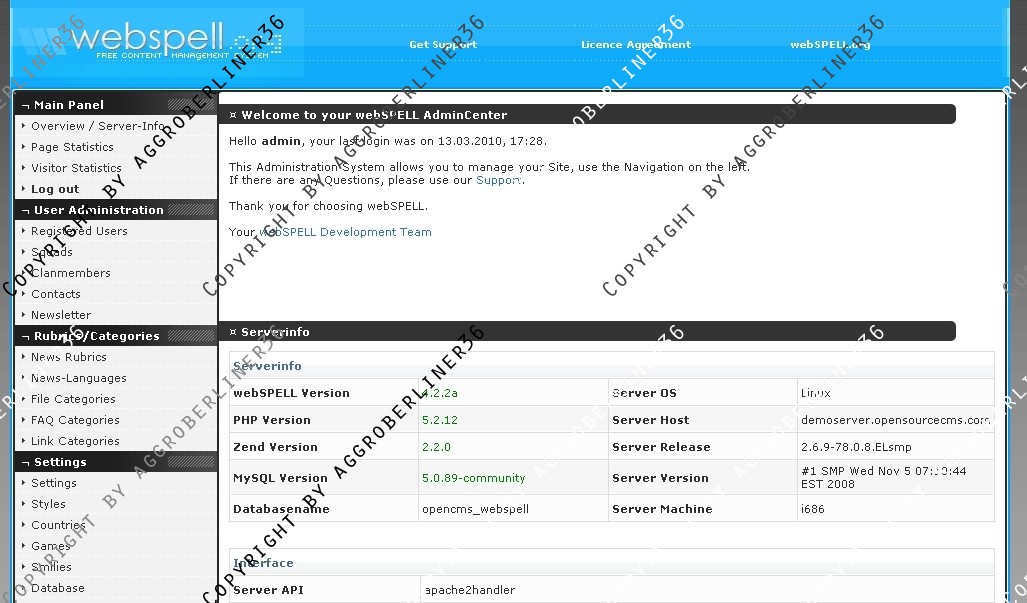Open Styles under Settings
1027x603 pixels.
48,504
